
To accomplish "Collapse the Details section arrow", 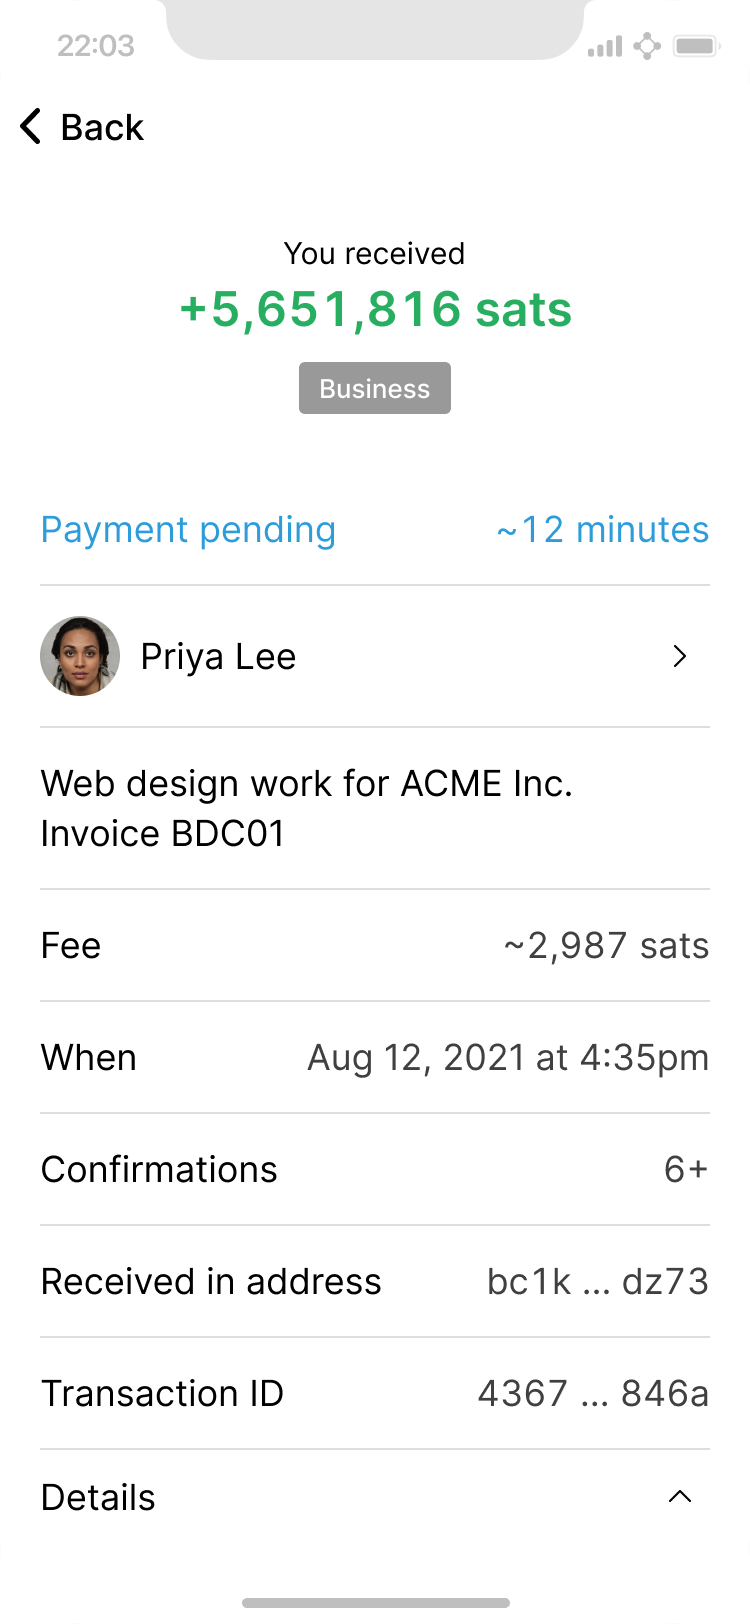I will [680, 1497].
